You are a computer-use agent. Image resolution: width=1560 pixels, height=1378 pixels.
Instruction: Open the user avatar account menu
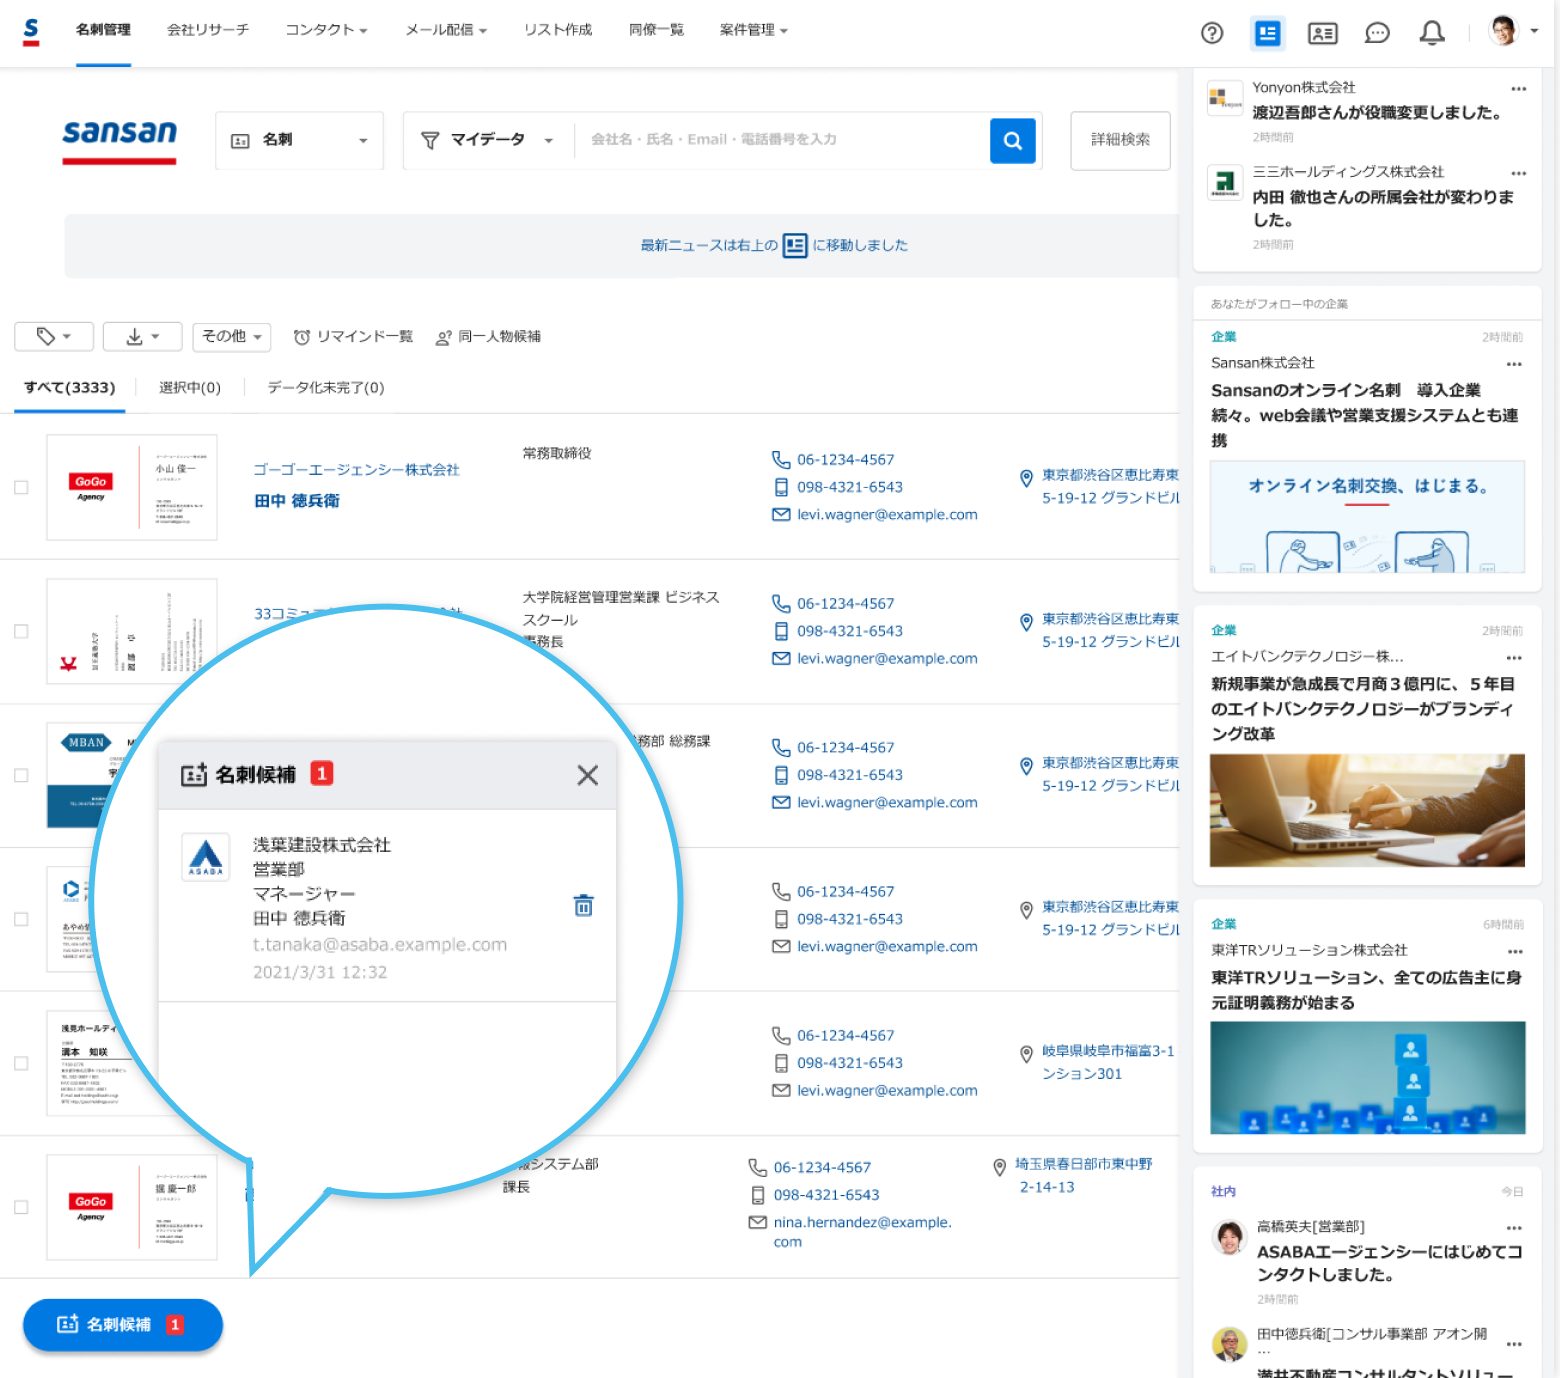(1513, 31)
